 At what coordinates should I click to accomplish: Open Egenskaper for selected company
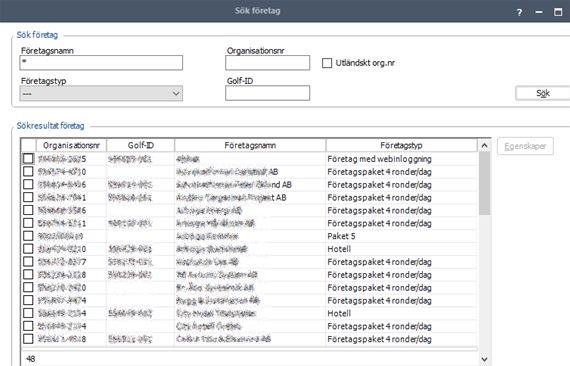pyautogui.click(x=525, y=146)
